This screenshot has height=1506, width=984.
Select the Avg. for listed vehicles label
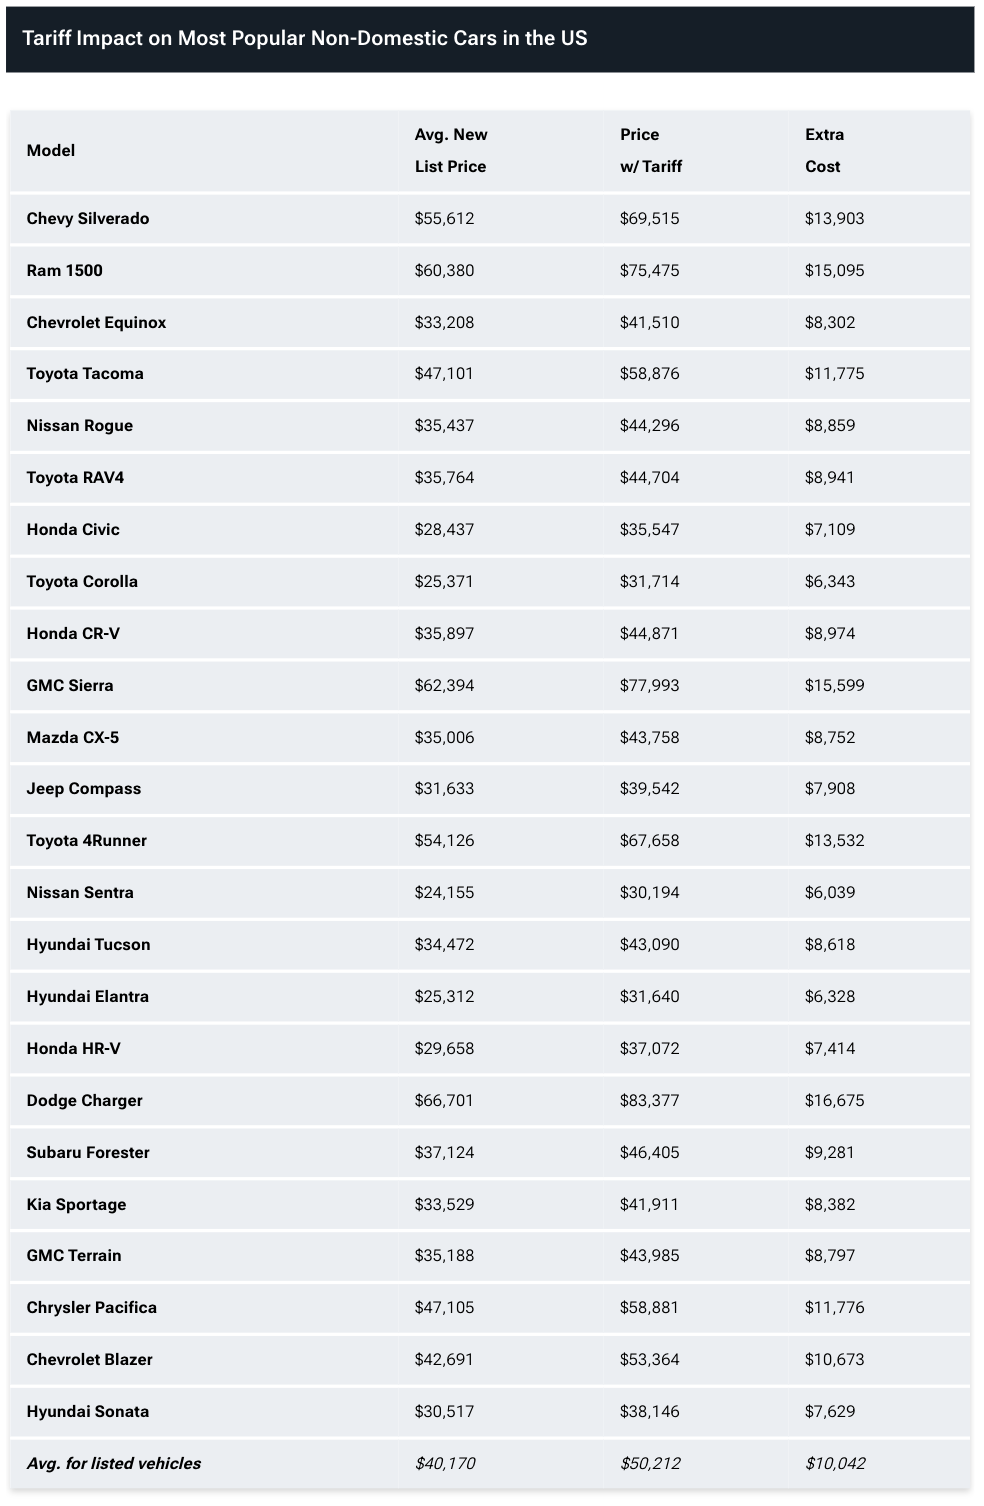click(x=114, y=1463)
